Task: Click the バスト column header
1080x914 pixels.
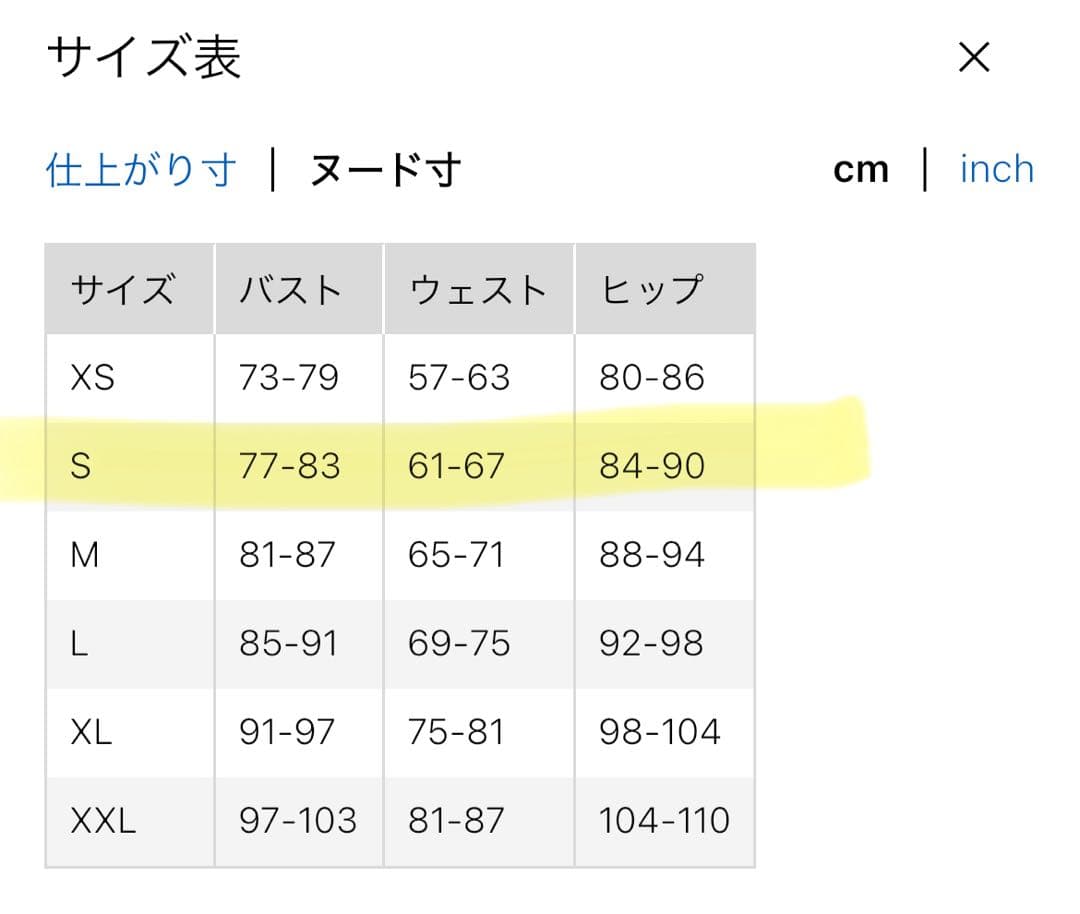Action: [291, 290]
